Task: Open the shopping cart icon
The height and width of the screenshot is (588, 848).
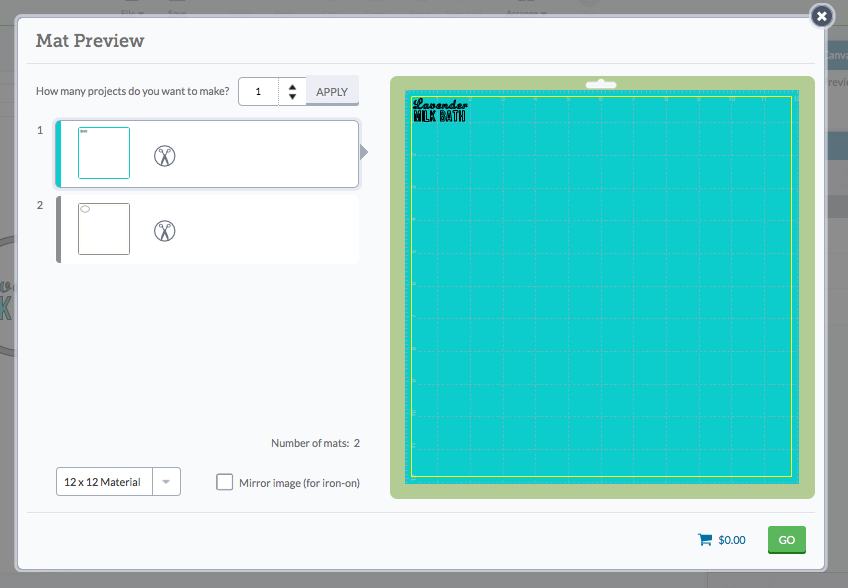Action: pyautogui.click(x=705, y=539)
